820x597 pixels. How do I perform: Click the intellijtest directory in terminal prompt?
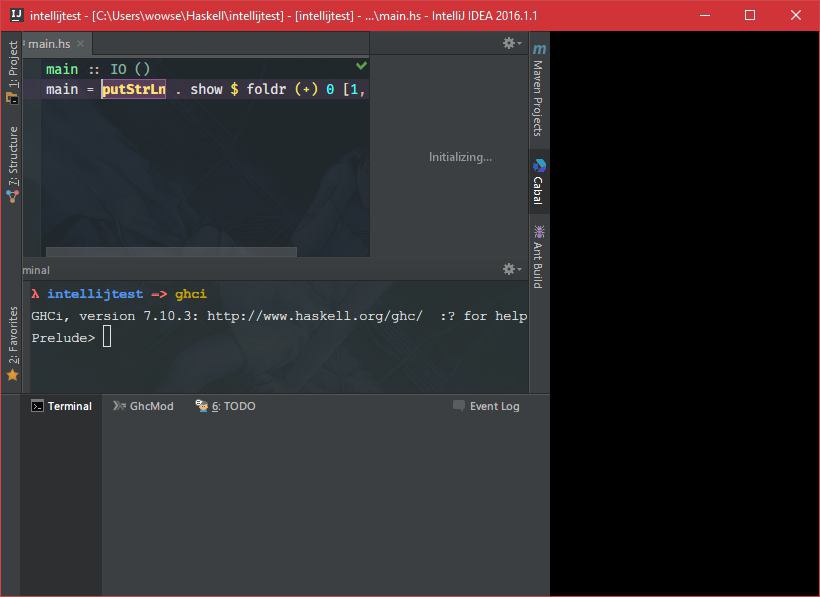[x=95, y=294]
